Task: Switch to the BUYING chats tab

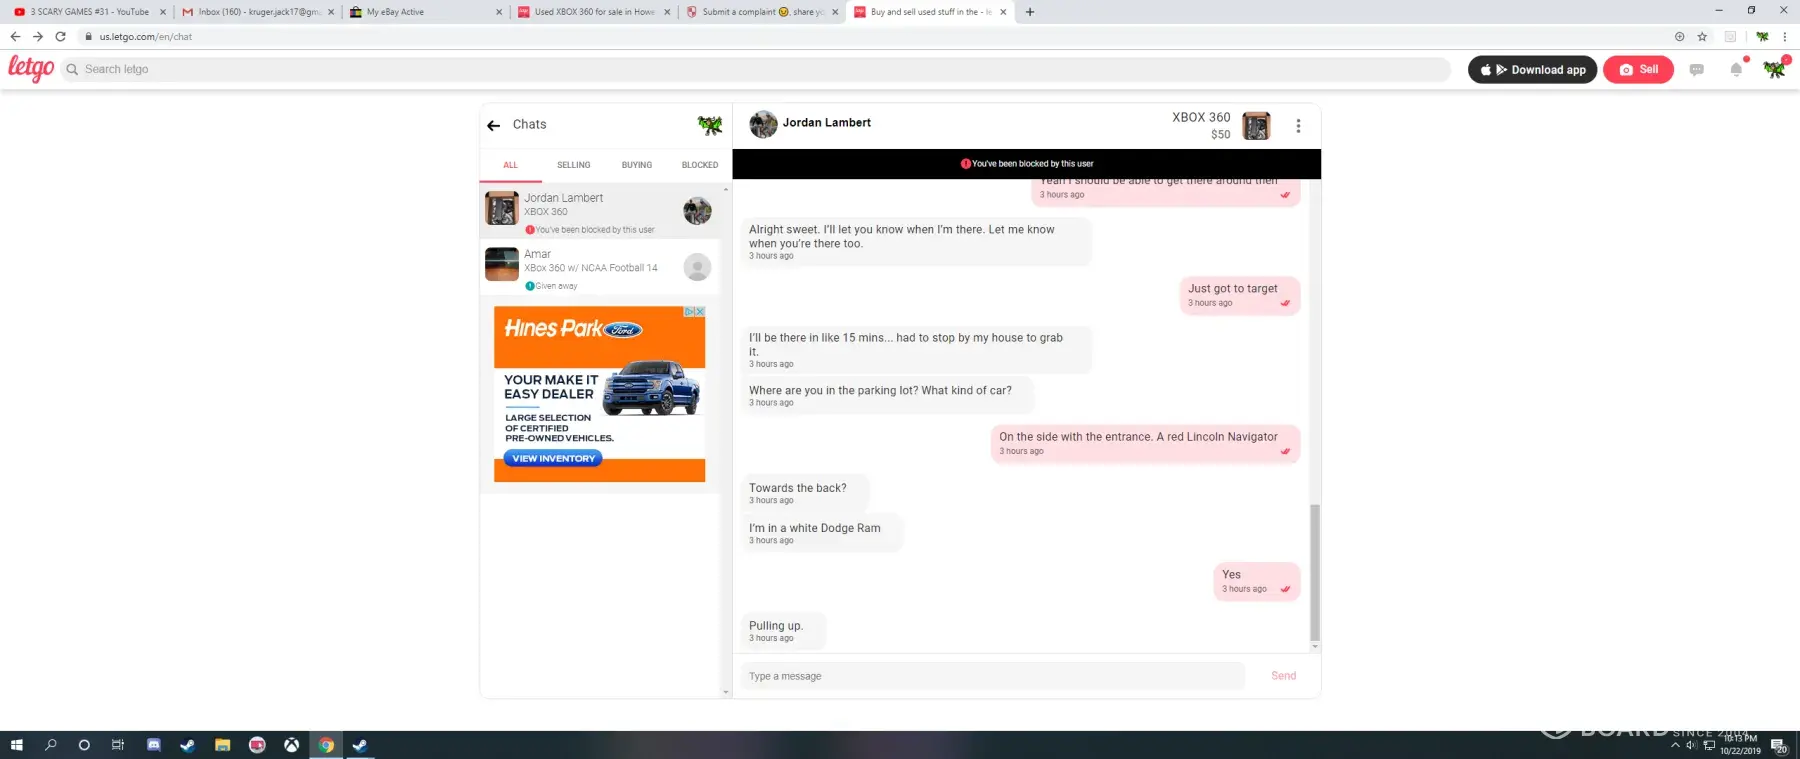Action: tap(637, 165)
